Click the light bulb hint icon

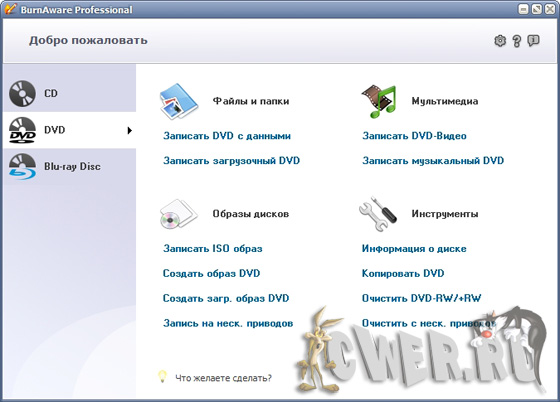[162, 376]
